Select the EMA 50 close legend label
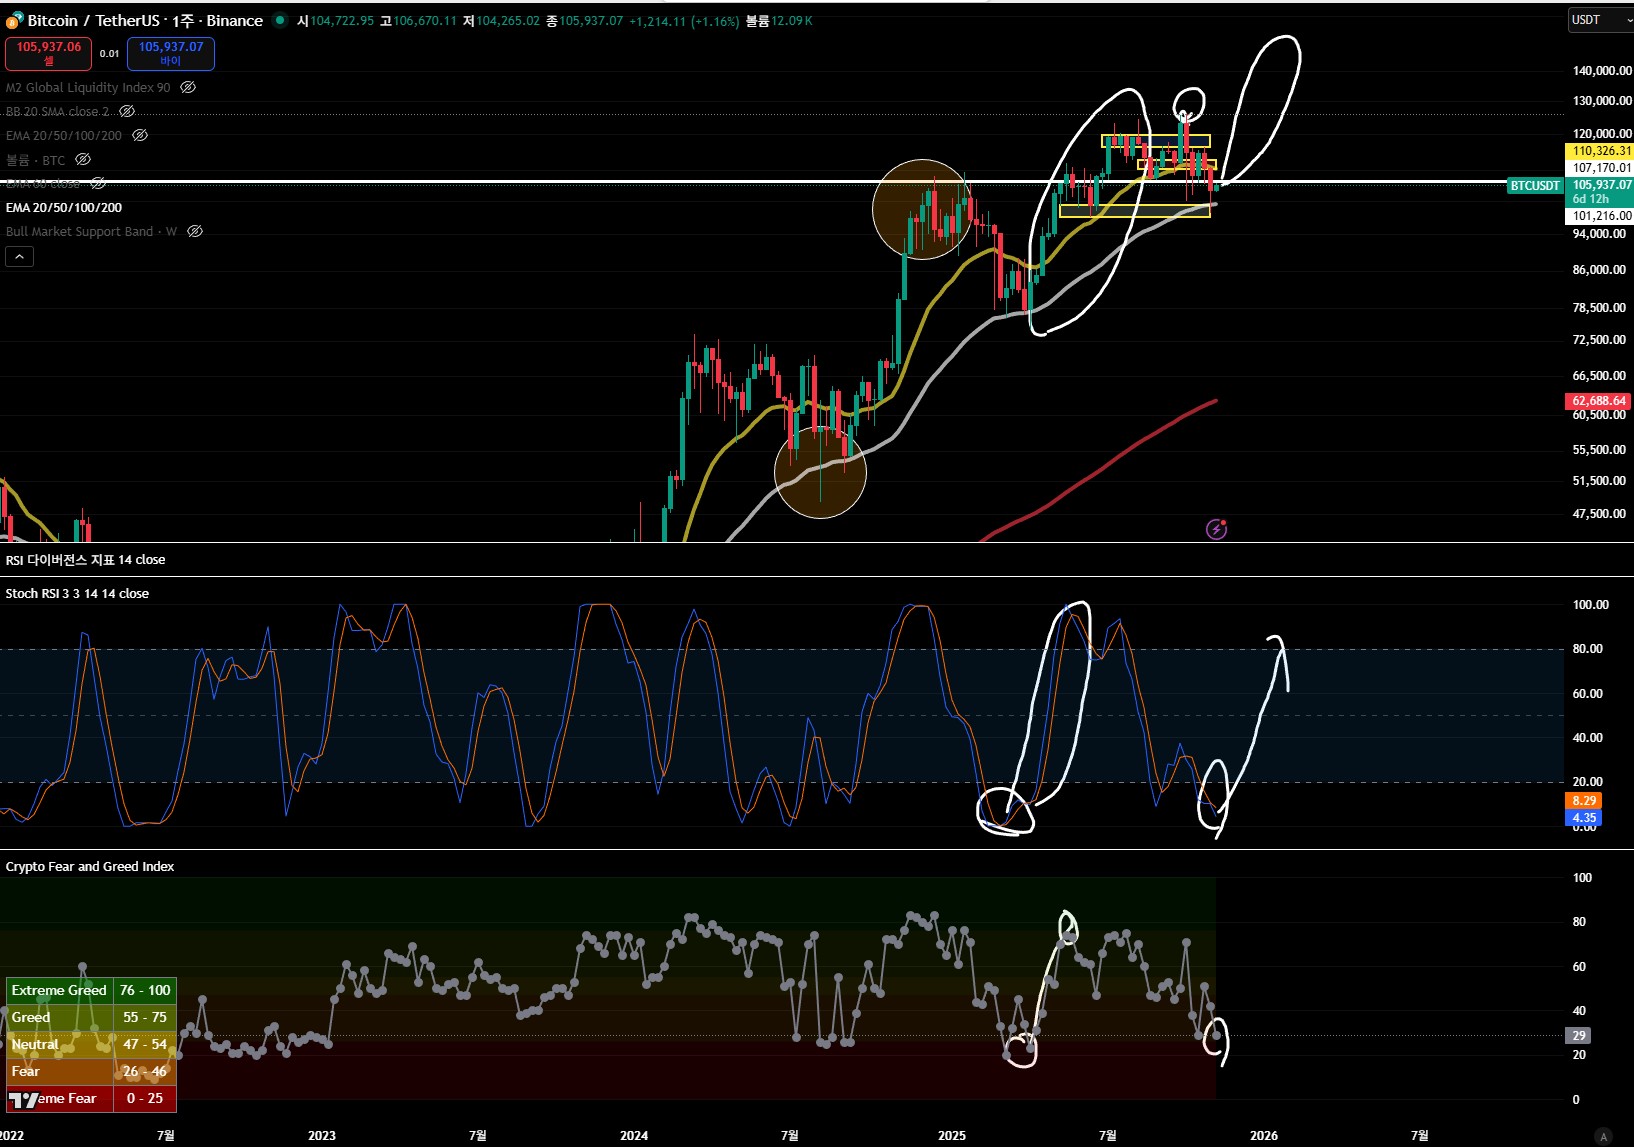Screen dimensions: 1634x1147 click(x=43, y=183)
